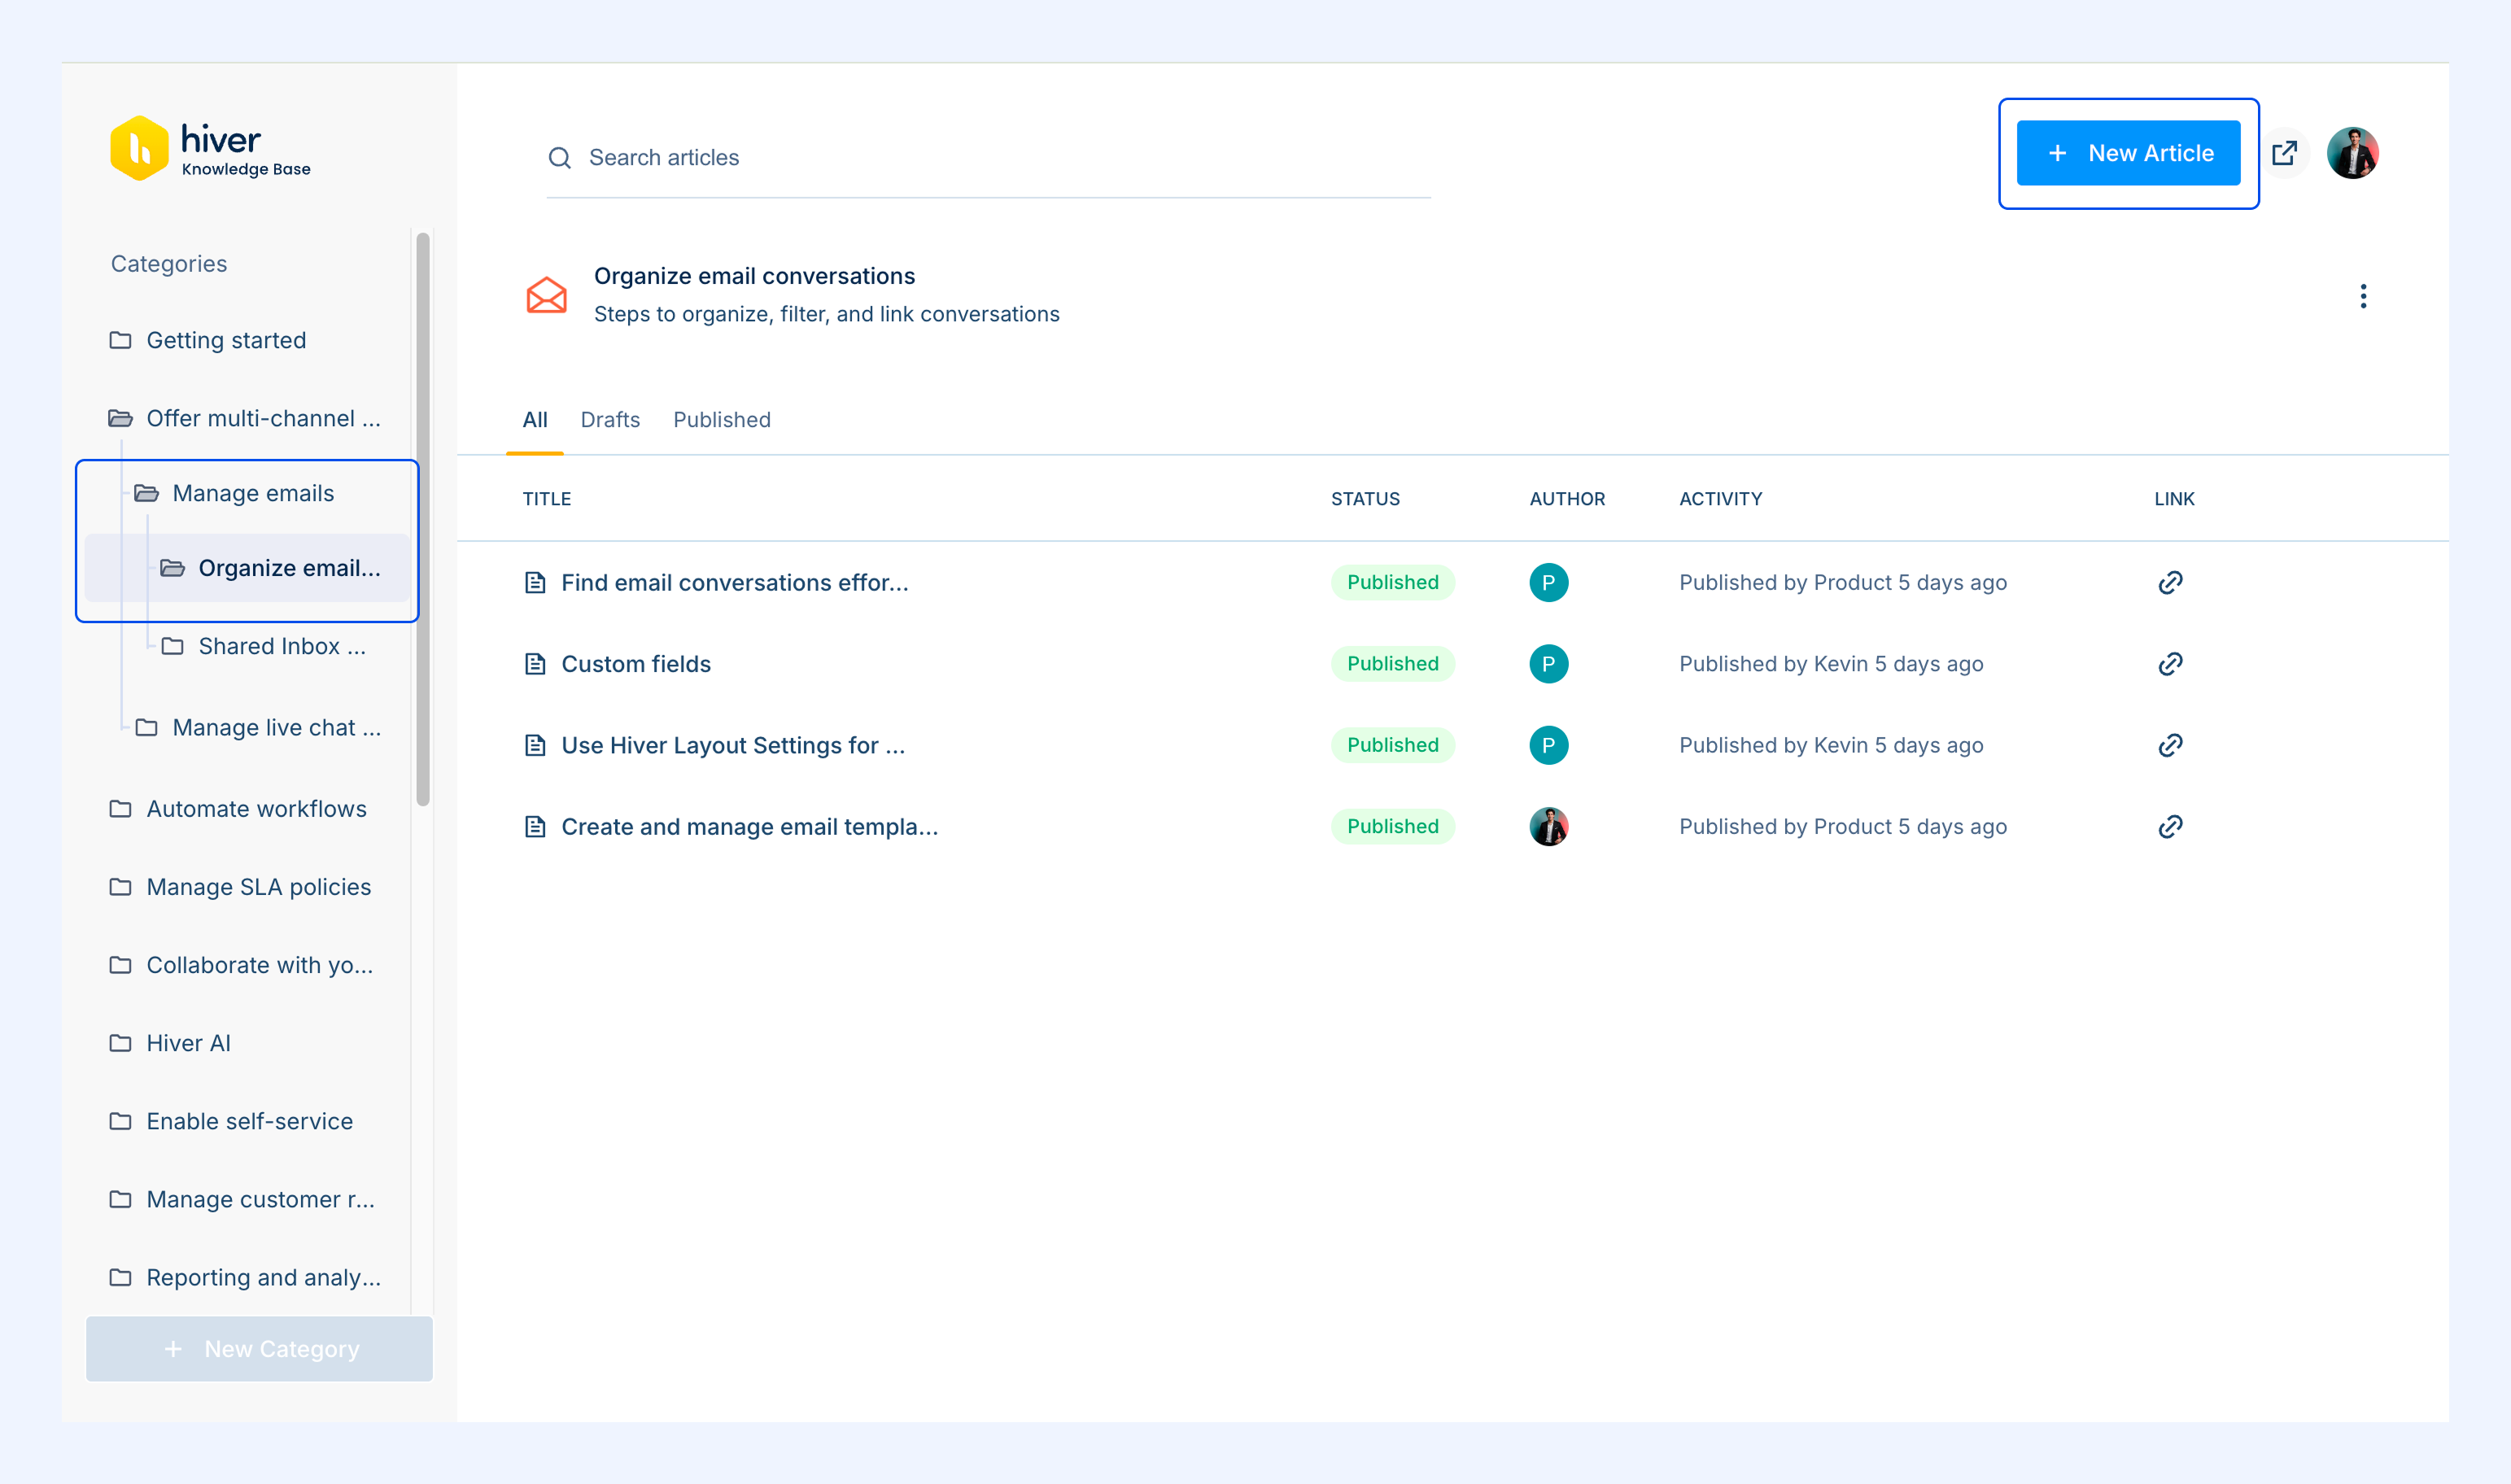Select Manage SLA policies category label

click(x=258, y=887)
